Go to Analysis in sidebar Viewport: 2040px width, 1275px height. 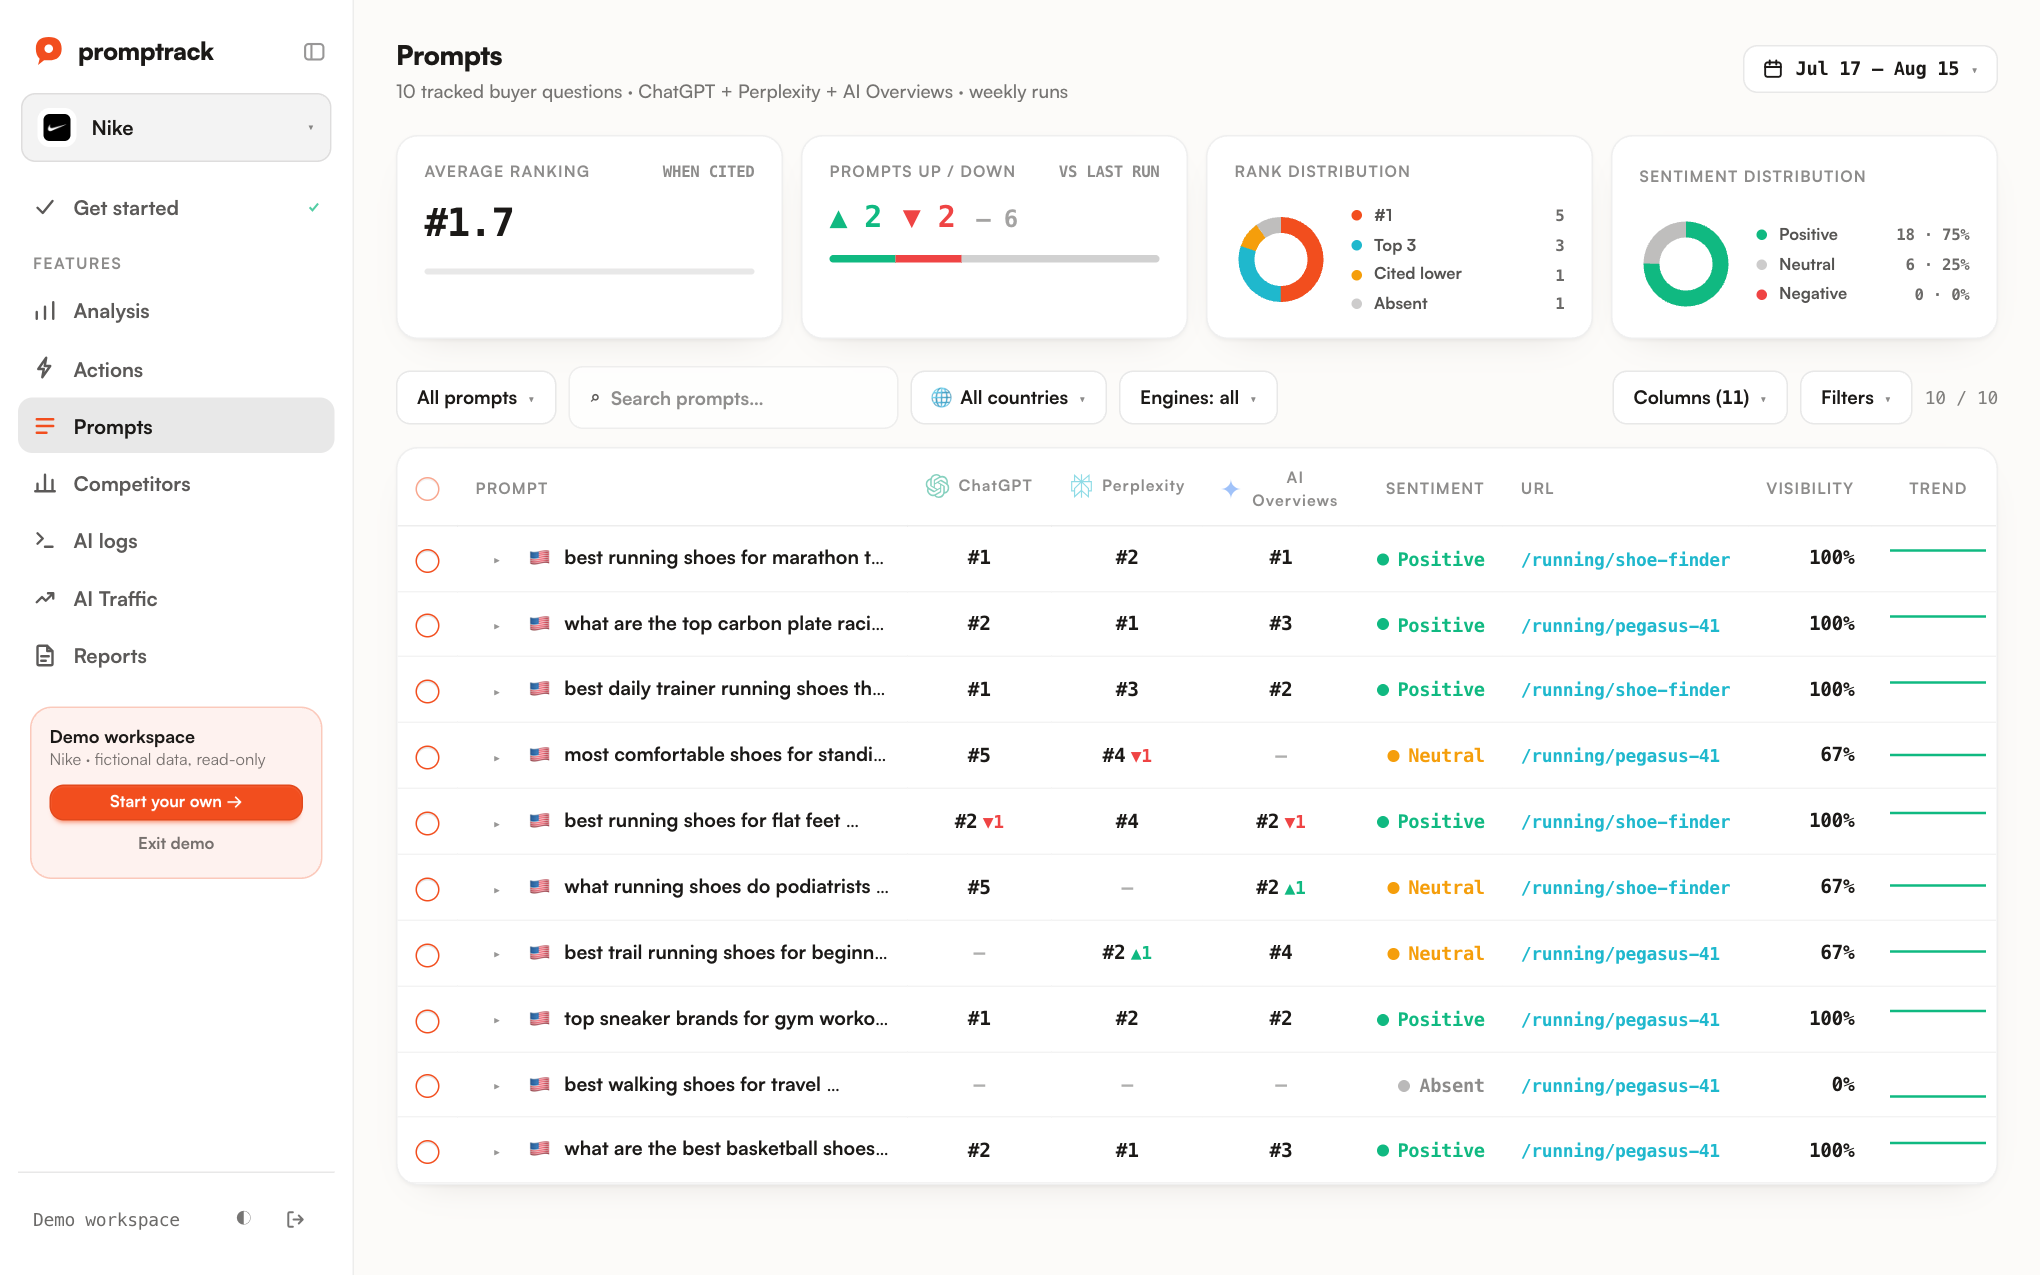[x=176, y=311]
